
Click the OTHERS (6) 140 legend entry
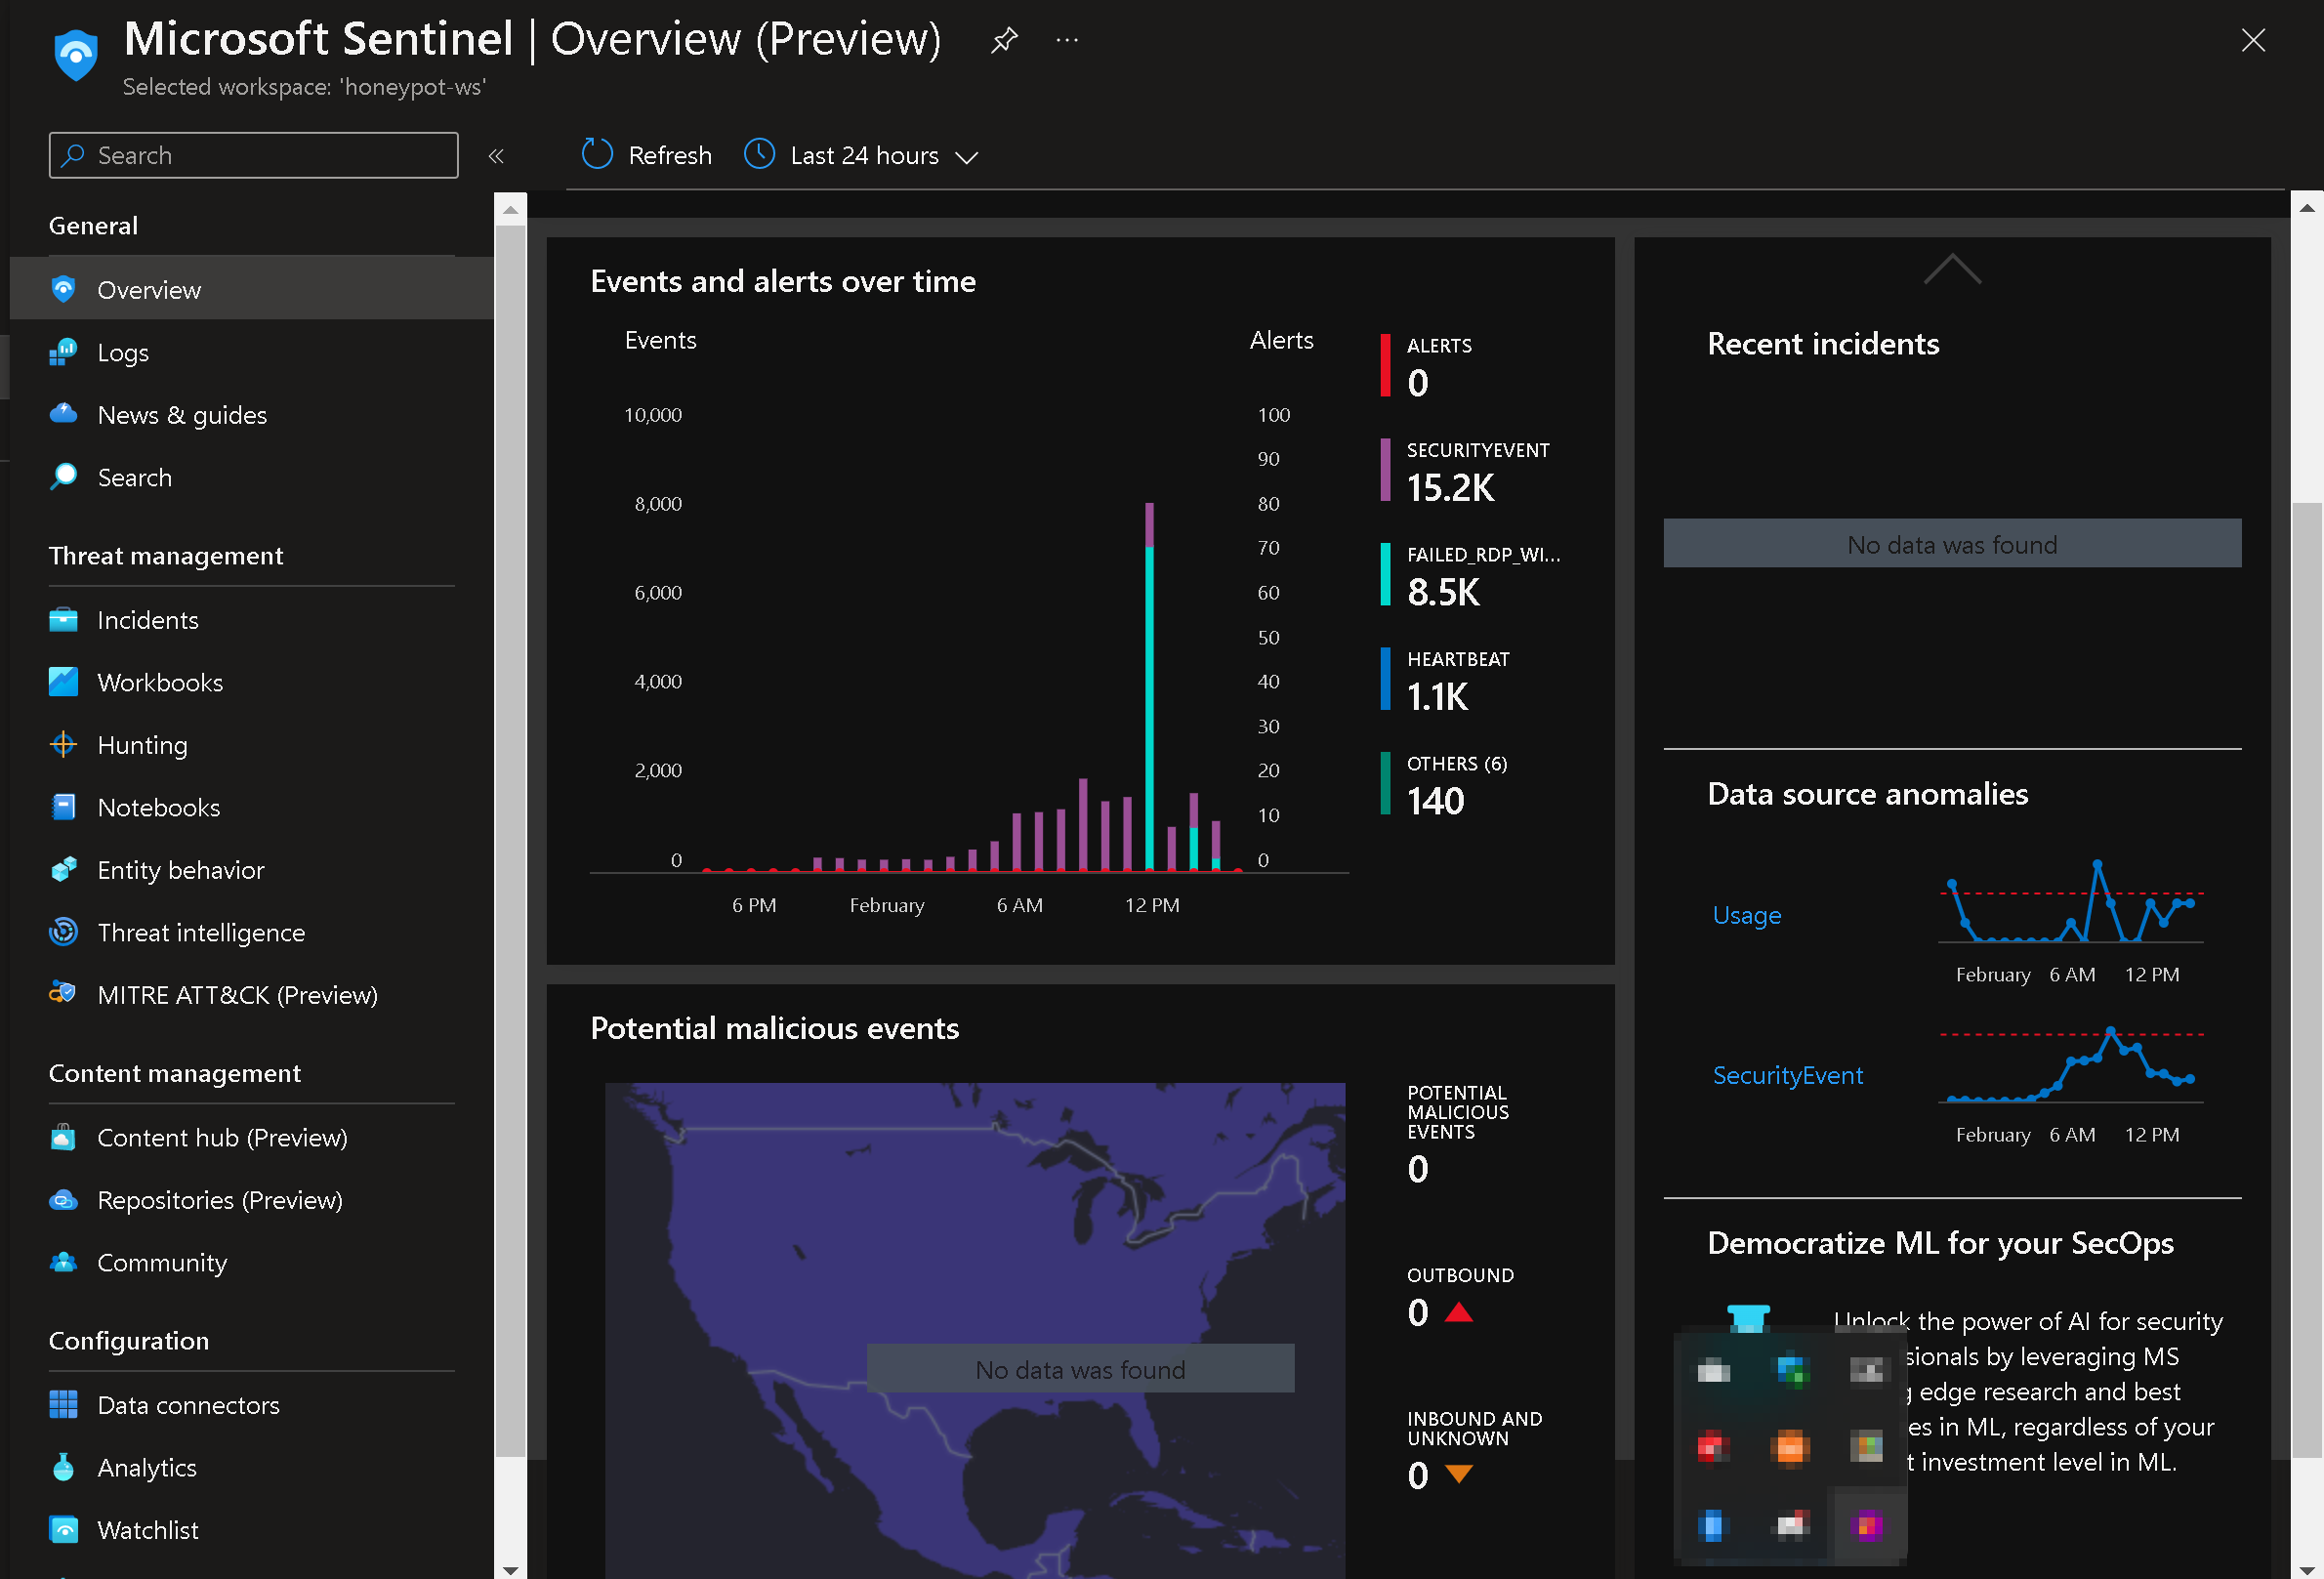[1444, 783]
